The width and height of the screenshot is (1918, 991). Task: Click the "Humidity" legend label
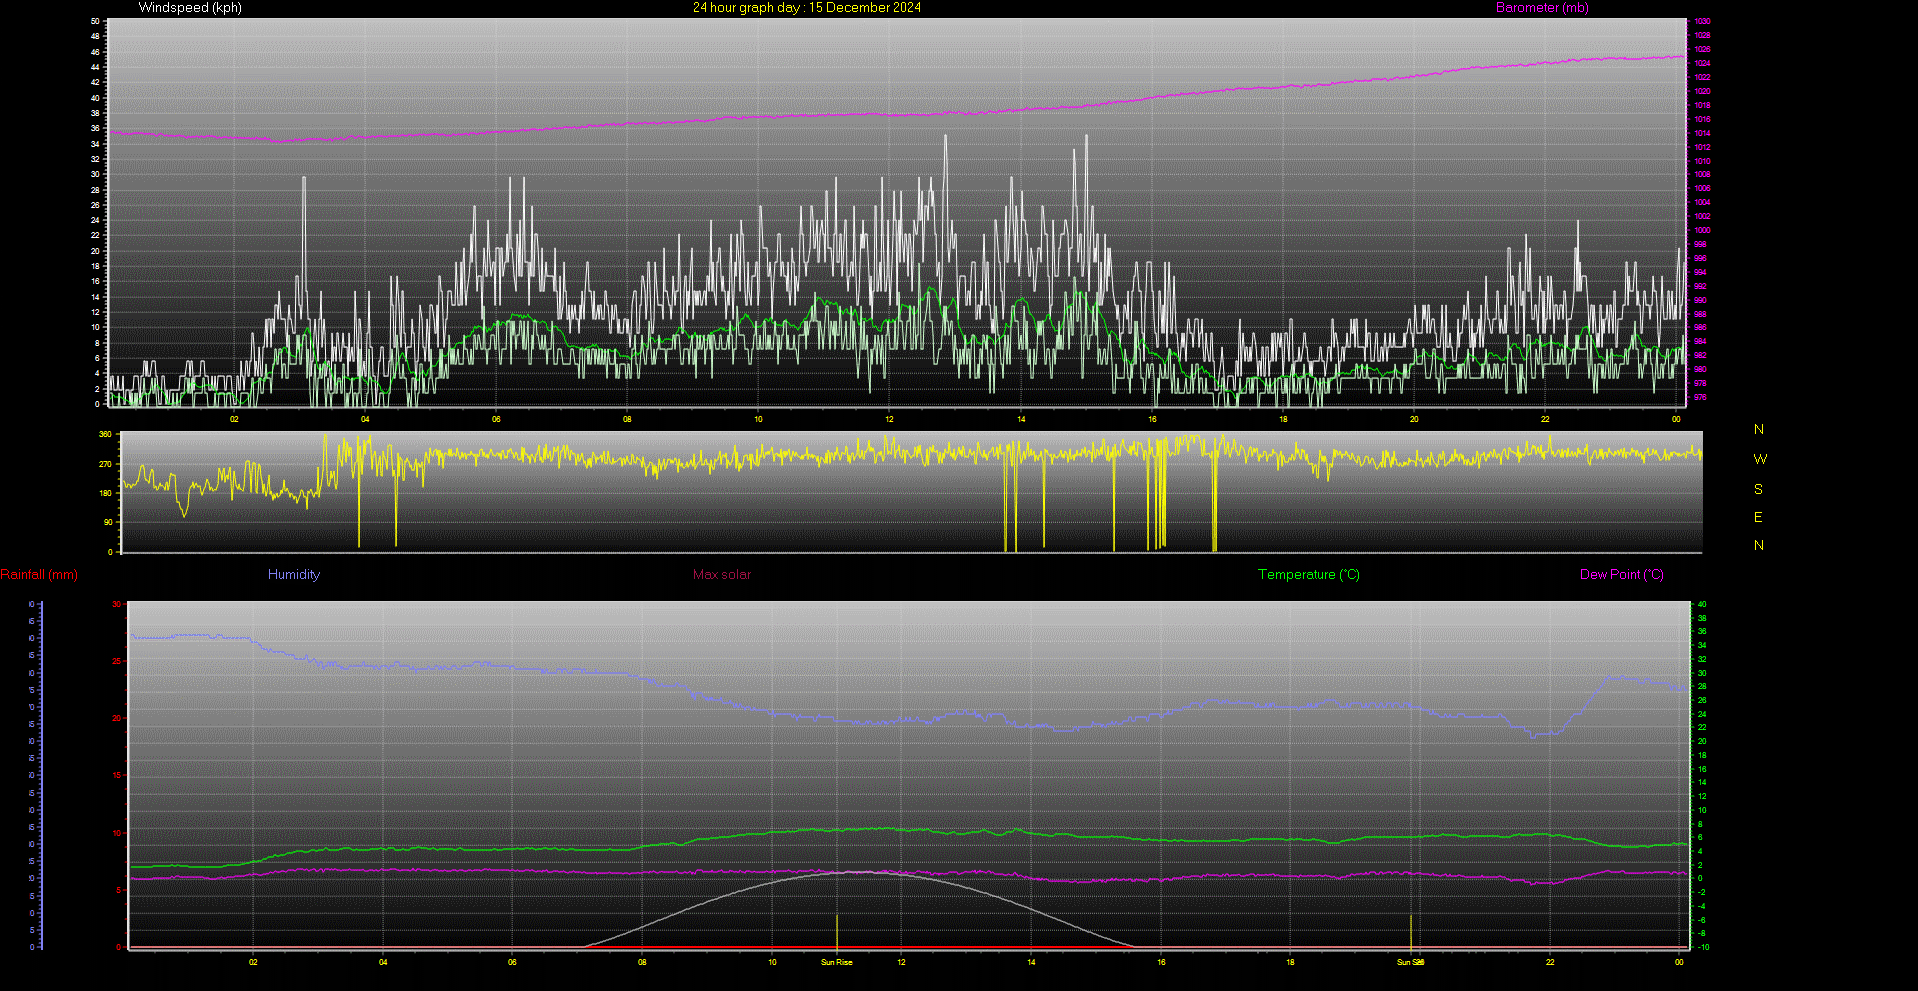294,575
